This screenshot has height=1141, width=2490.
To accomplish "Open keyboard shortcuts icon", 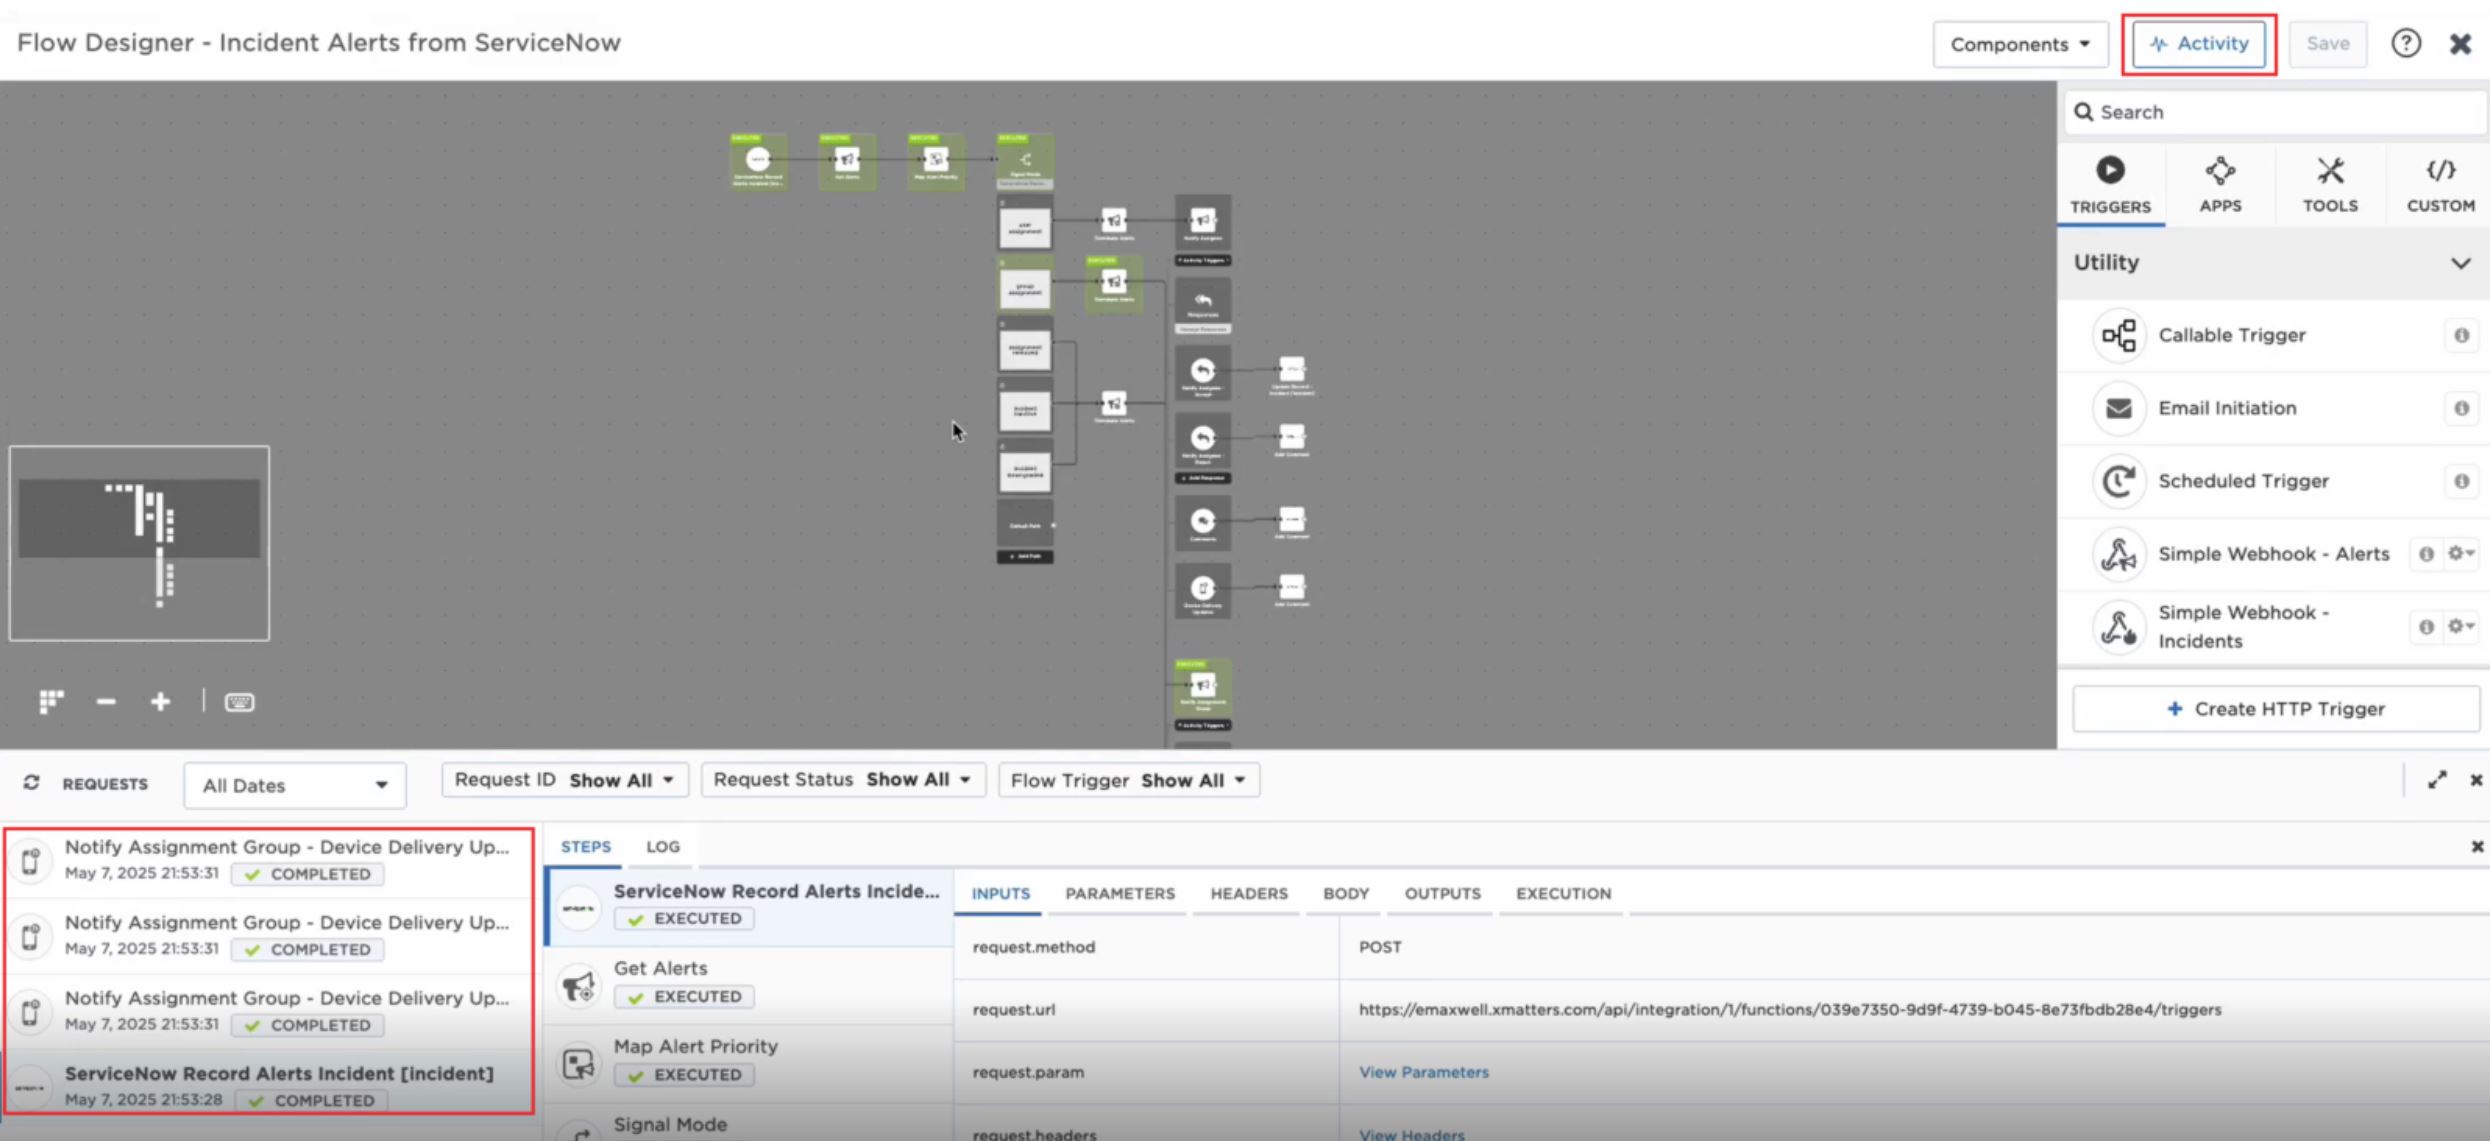I will pos(239,702).
